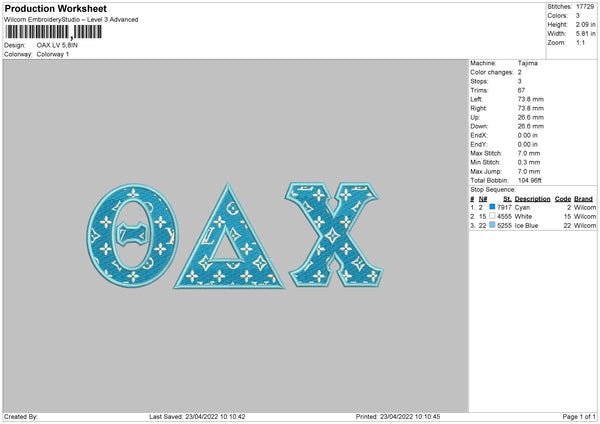Click the 'Page 1 of 1' footer text
The width and height of the screenshot is (600, 424).
[579, 416]
